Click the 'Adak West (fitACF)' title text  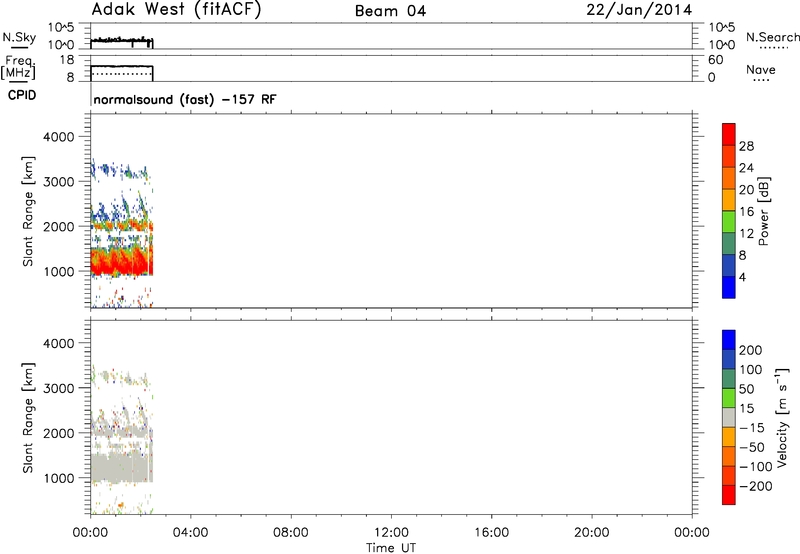176,9
